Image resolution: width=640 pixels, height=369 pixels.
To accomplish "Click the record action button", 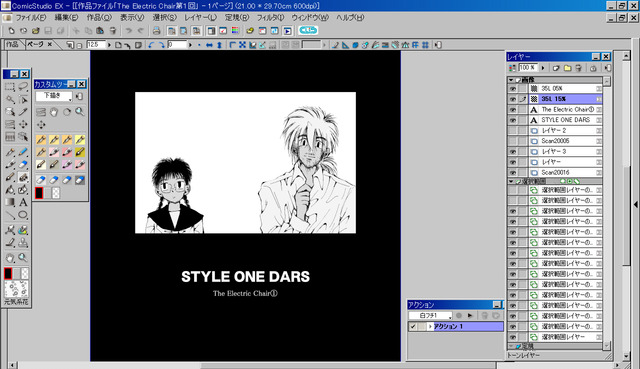I will tap(459, 316).
